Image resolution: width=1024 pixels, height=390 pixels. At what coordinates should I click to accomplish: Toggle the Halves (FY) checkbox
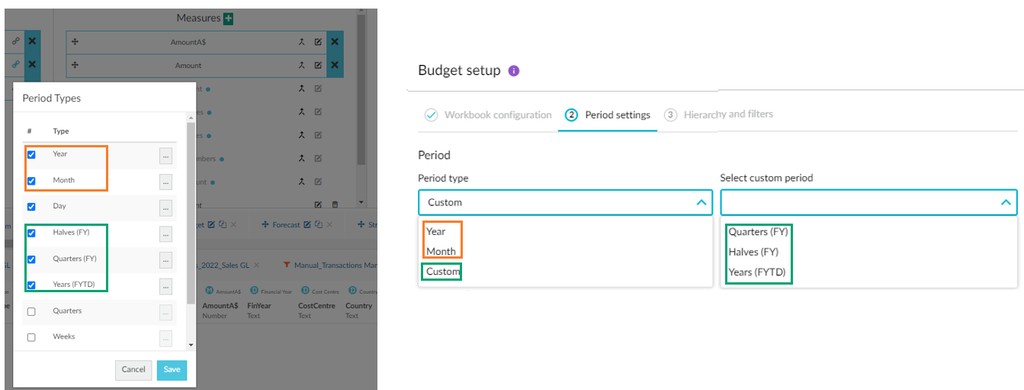[x=31, y=233]
